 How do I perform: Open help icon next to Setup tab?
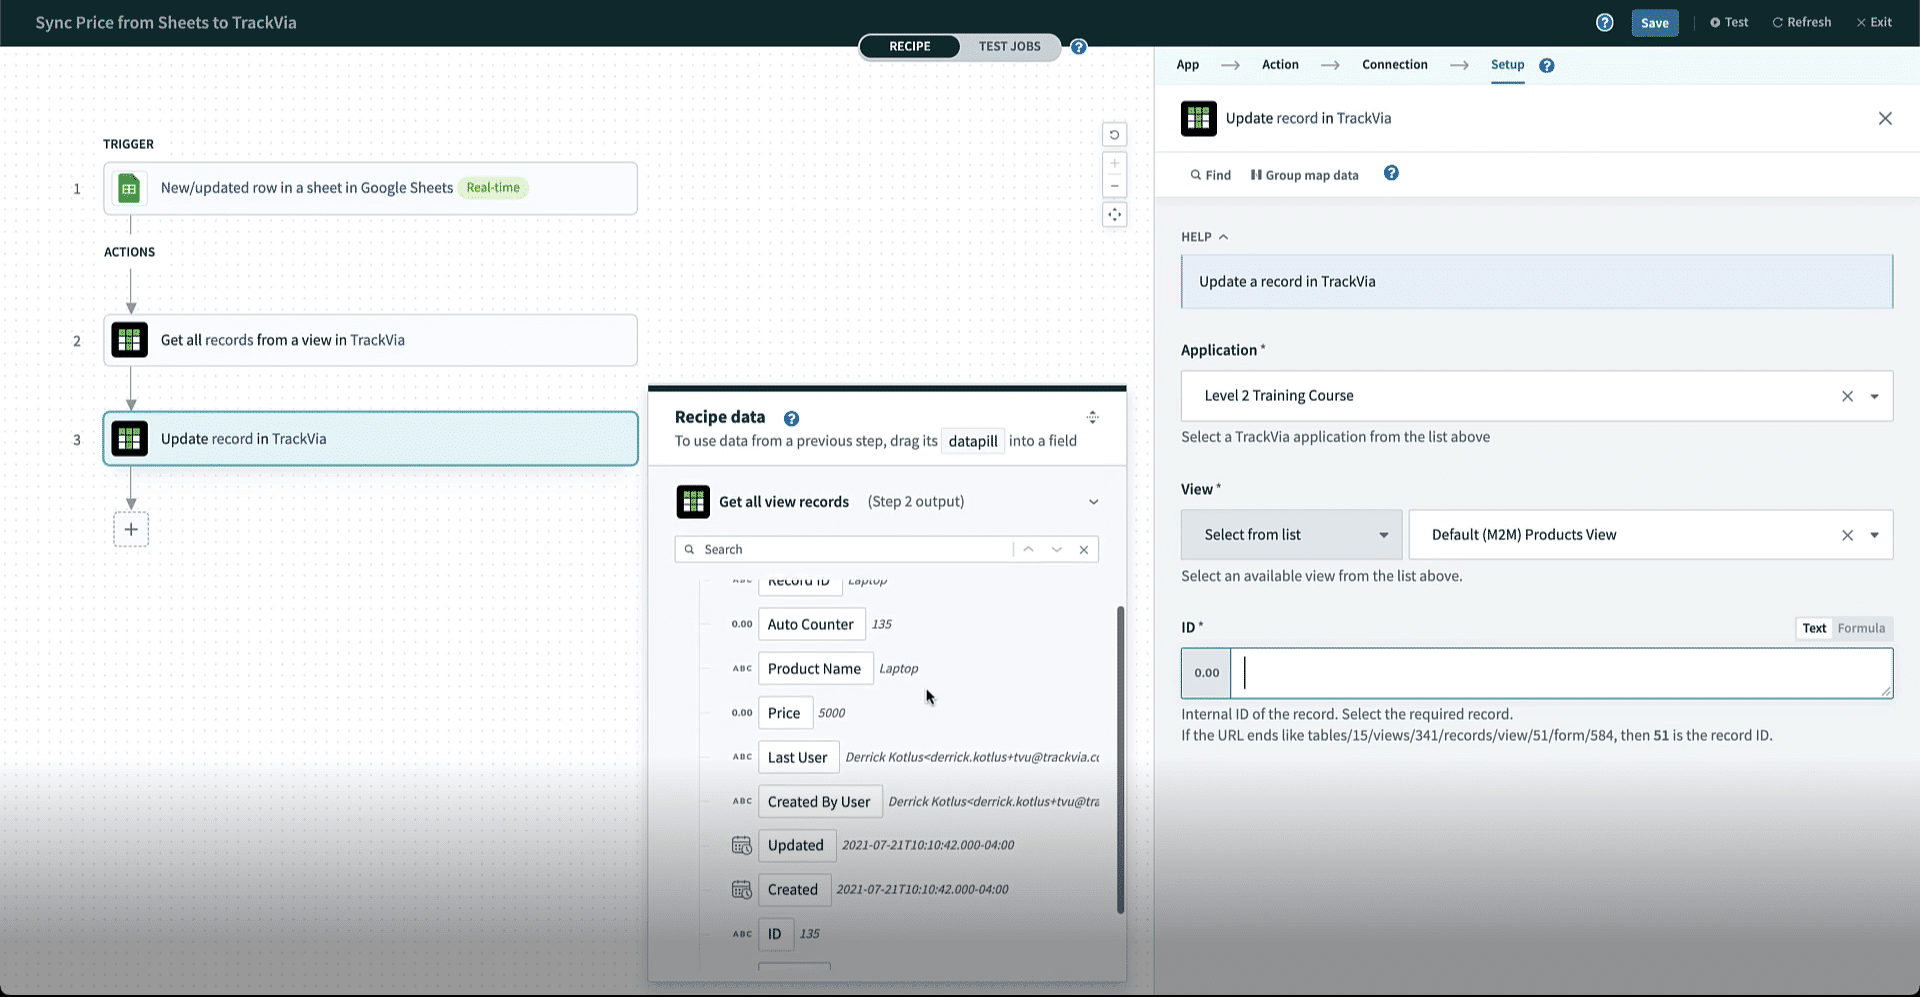coord(1546,65)
